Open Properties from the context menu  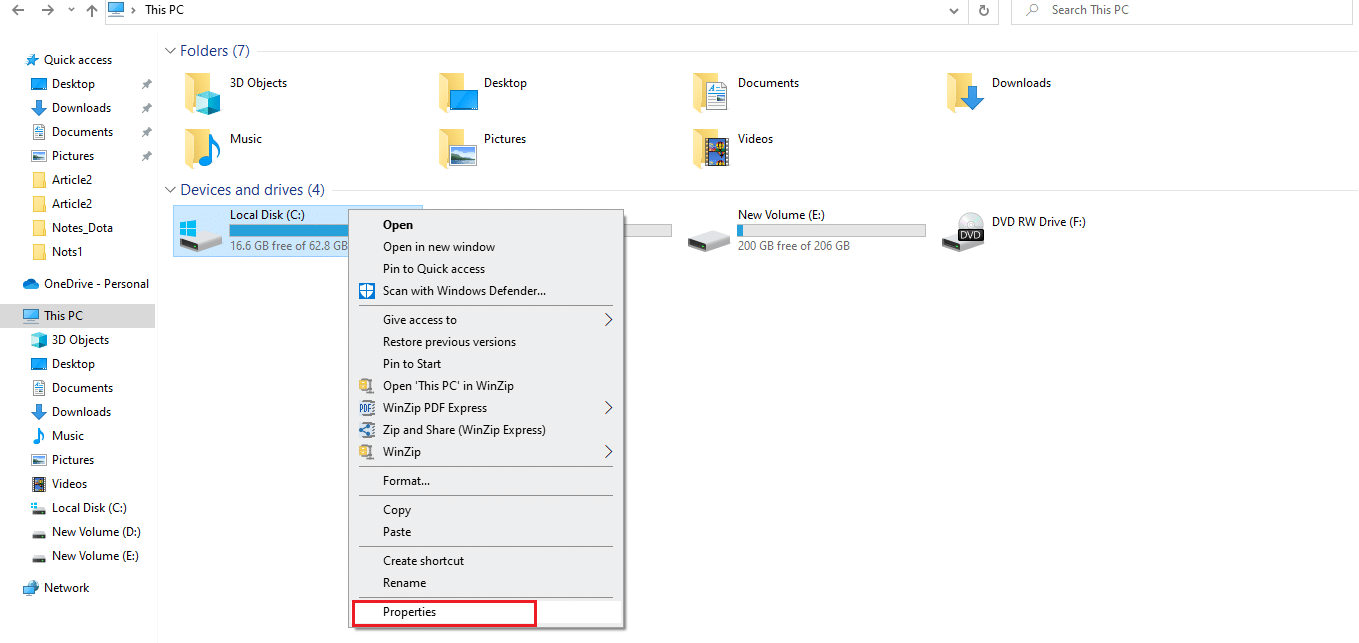(x=486, y=612)
